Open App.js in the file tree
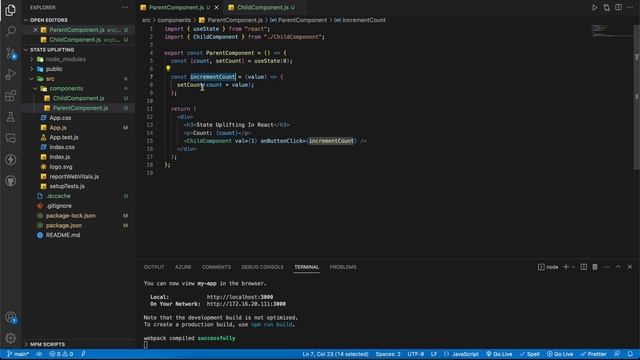 pos(58,128)
